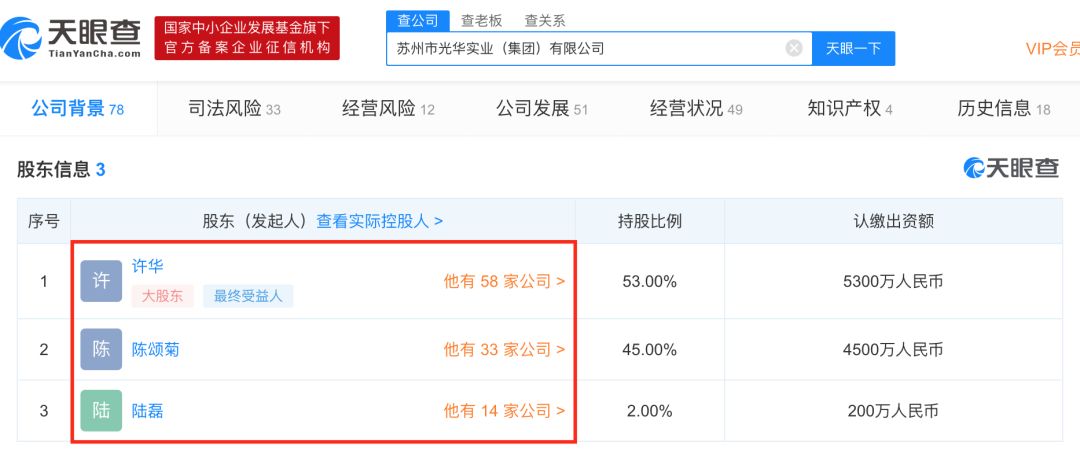Image resolution: width=1080 pixels, height=454 pixels.
Task: Click the 查看实际控股人 link
Action: click(379, 221)
